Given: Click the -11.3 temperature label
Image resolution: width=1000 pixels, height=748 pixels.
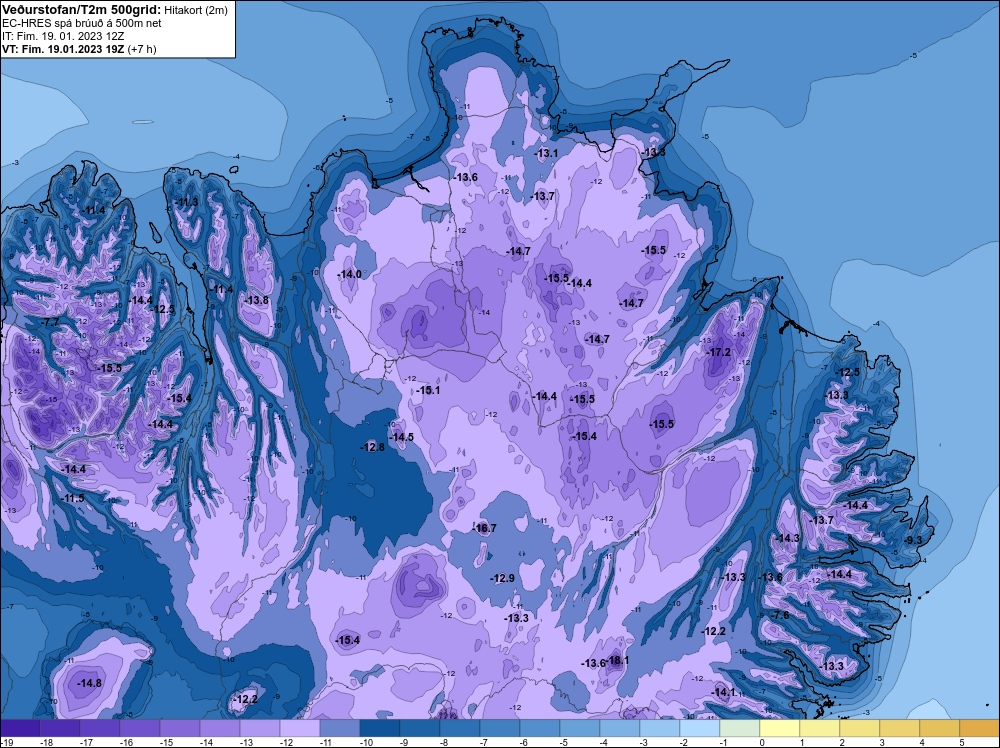Looking at the screenshot, I should pyautogui.click(x=186, y=202).
